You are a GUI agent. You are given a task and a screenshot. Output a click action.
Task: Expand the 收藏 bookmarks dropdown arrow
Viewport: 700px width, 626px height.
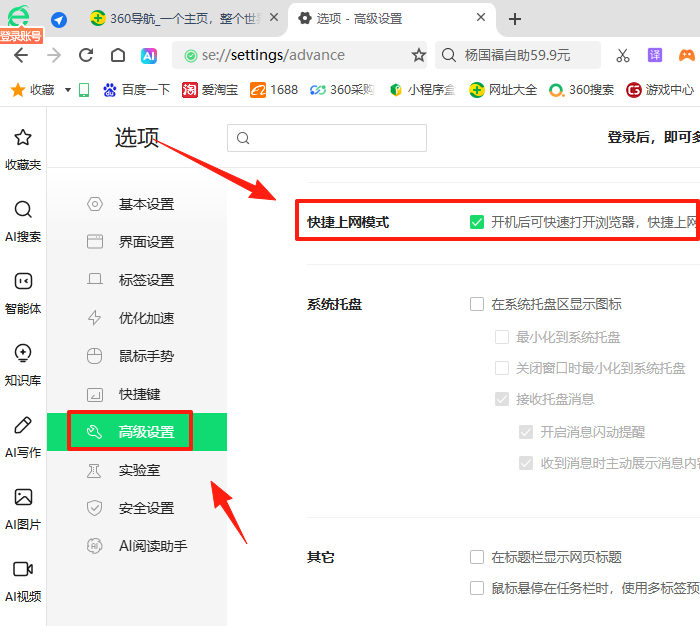click(68, 90)
